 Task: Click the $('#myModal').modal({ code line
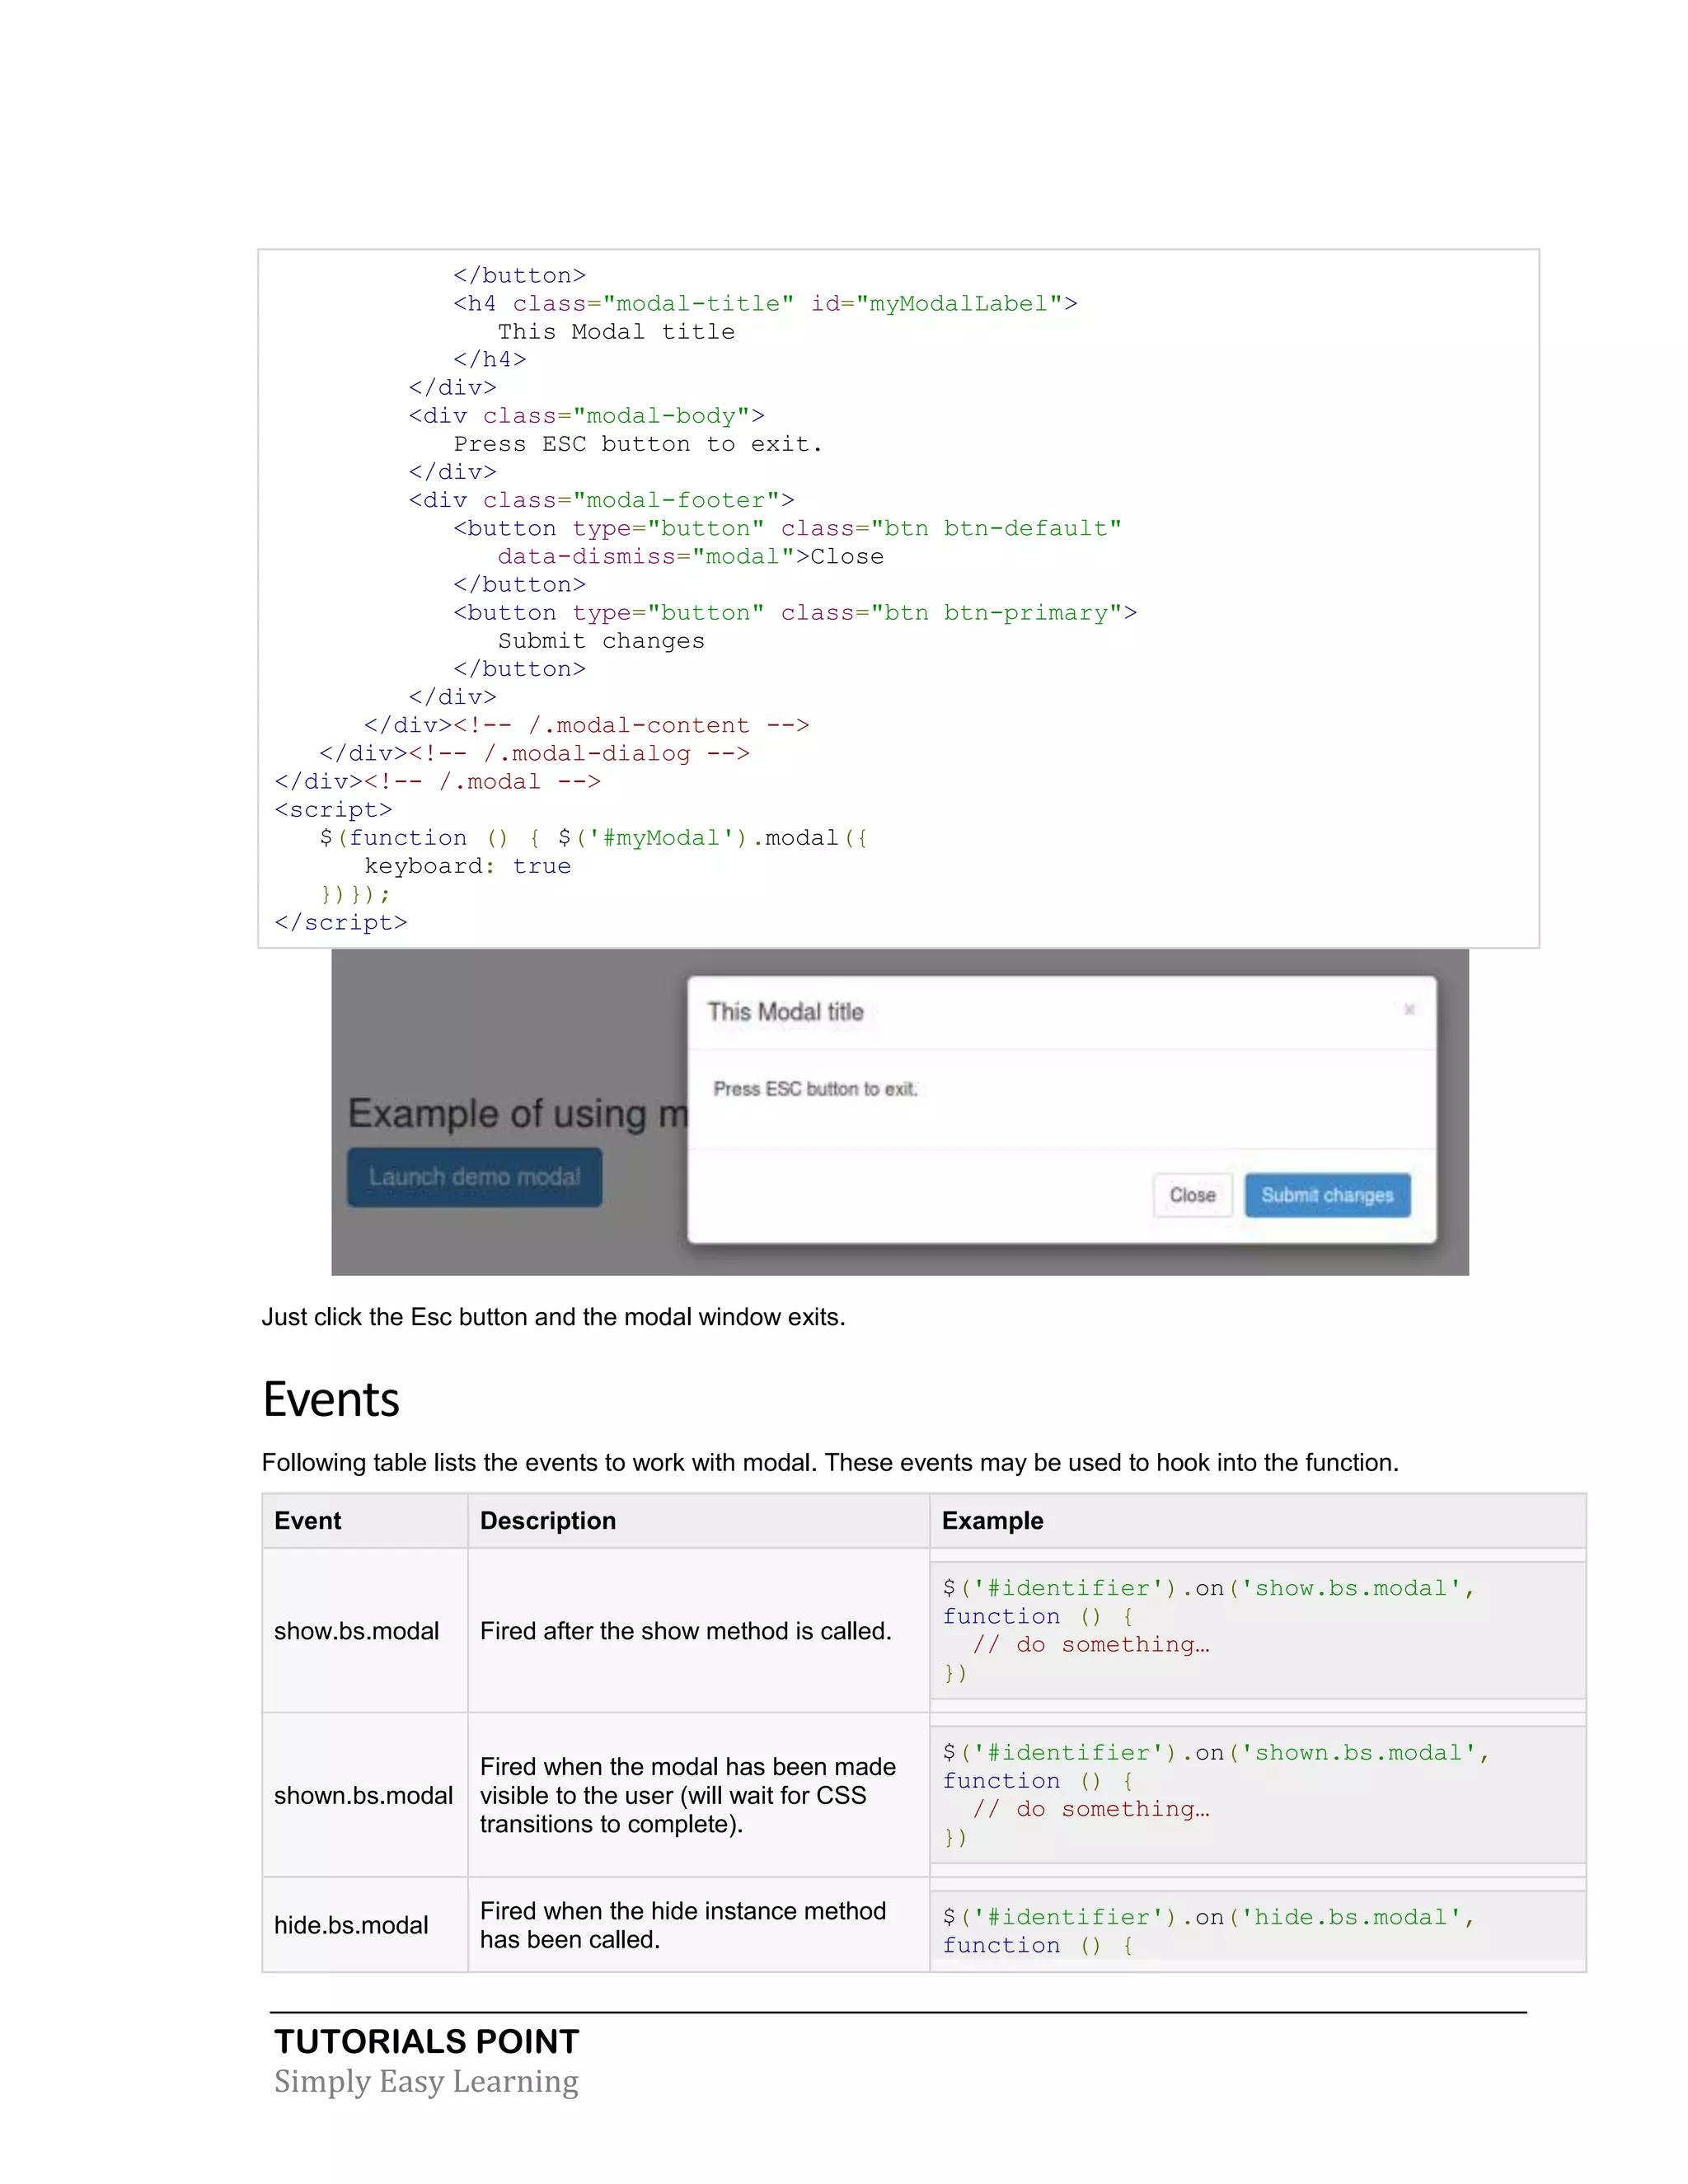tap(594, 838)
